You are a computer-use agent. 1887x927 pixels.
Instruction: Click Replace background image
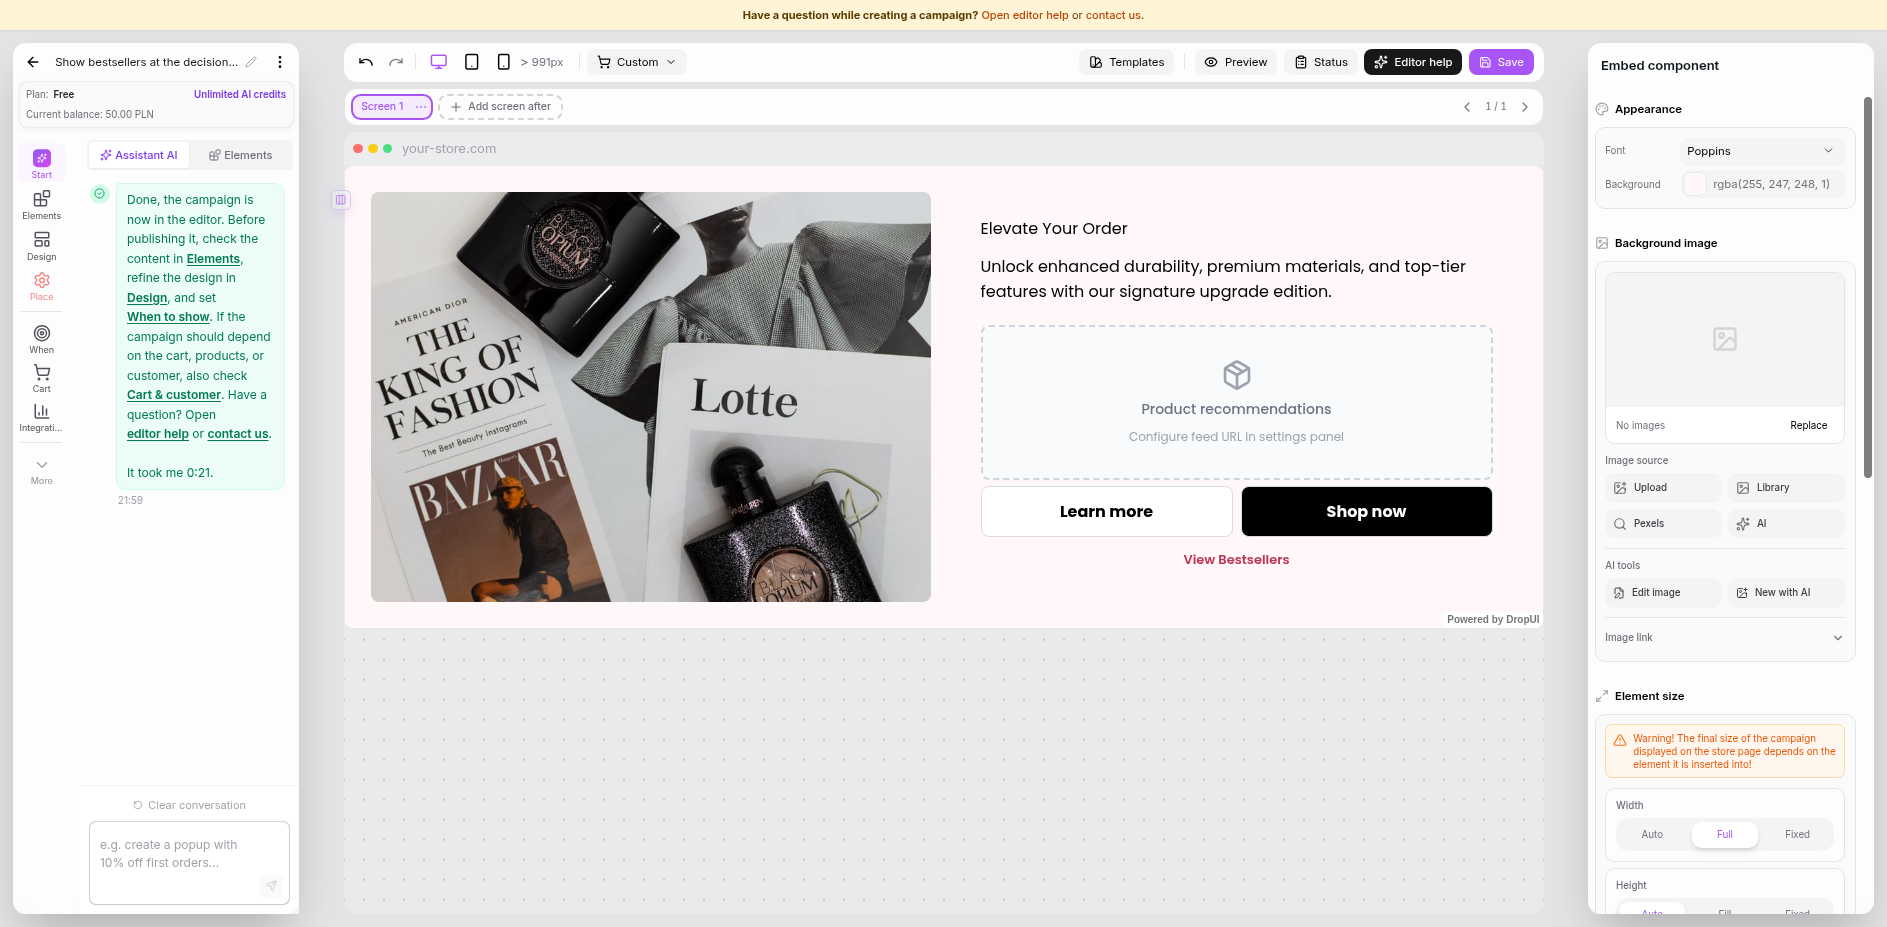click(1808, 425)
